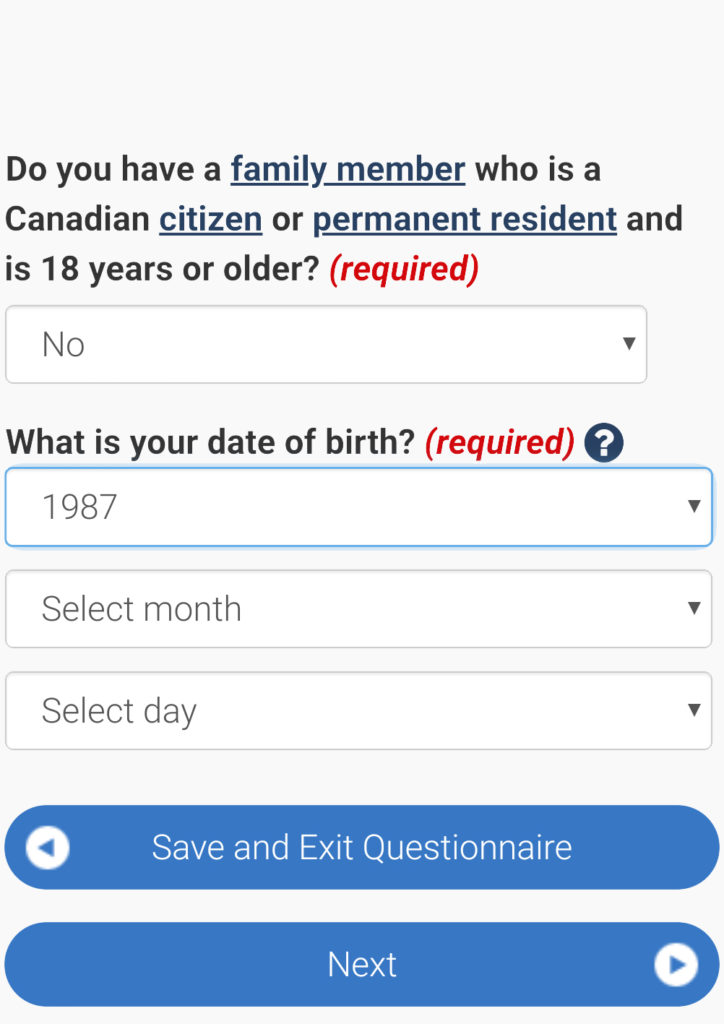Click the right arrow icon on Next button
724x1024 pixels.
point(675,965)
